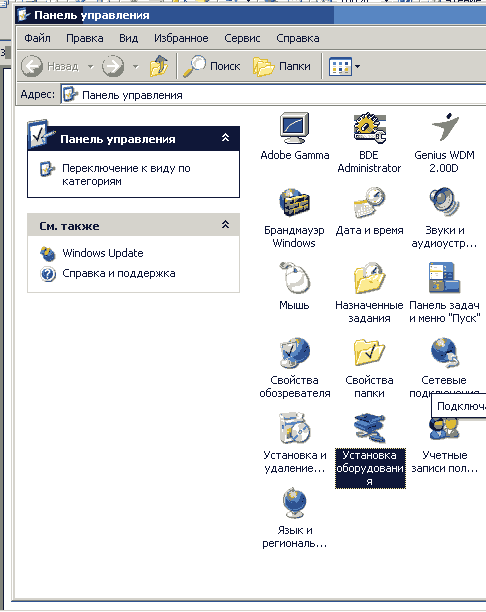Collapse the См. также section
Screen dimensions: 486x612
pyautogui.click(x=225, y=224)
